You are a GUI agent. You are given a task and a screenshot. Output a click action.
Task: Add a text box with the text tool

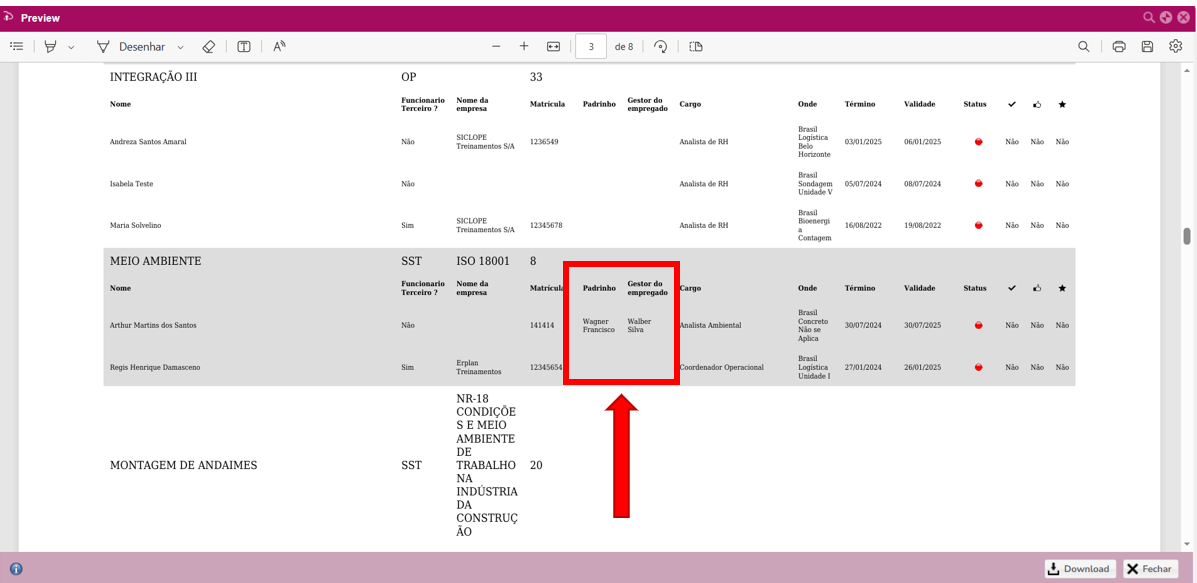tap(244, 47)
